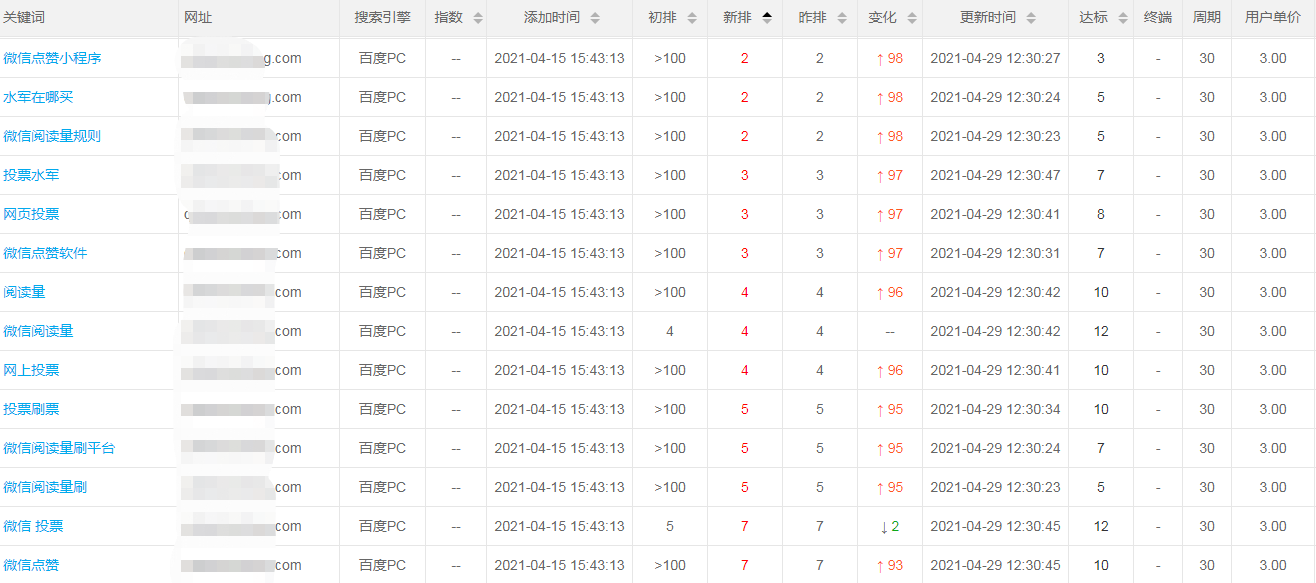Click 初排 value 5 in 微信 投票 row
The image size is (1316, 583).
pos(670,526)
